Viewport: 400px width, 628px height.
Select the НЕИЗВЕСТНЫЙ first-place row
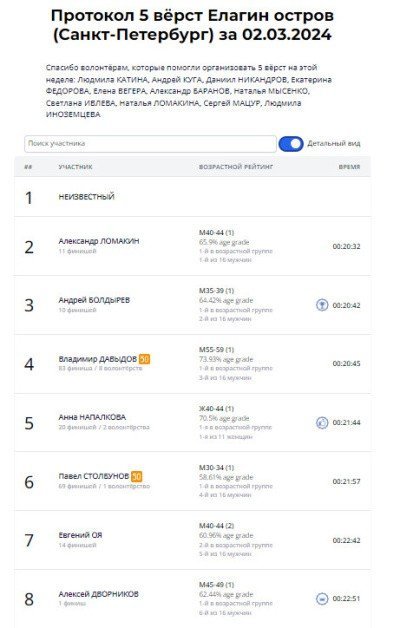point(193,197)
